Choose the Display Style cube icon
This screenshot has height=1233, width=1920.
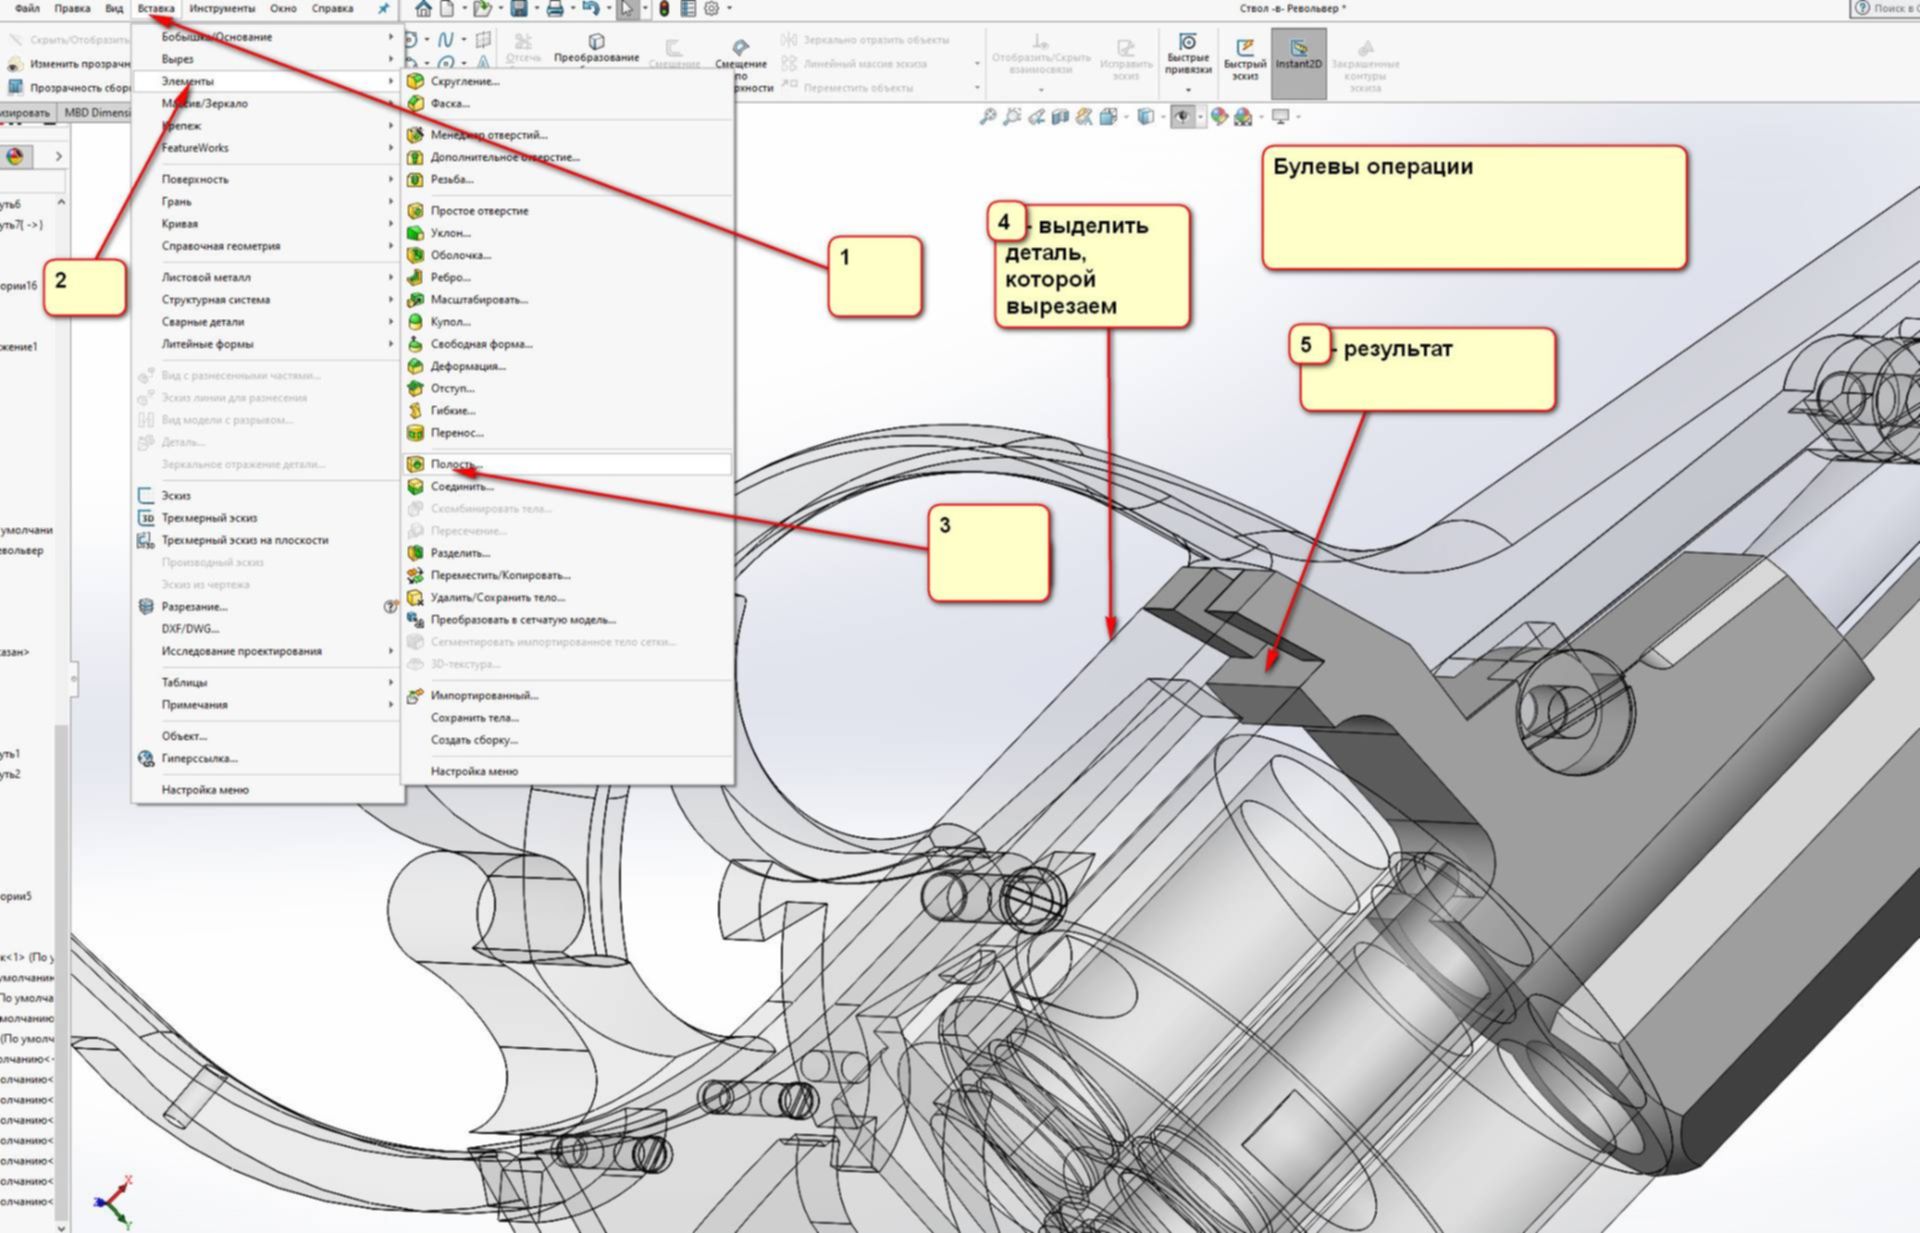(x=1146, y=117)
